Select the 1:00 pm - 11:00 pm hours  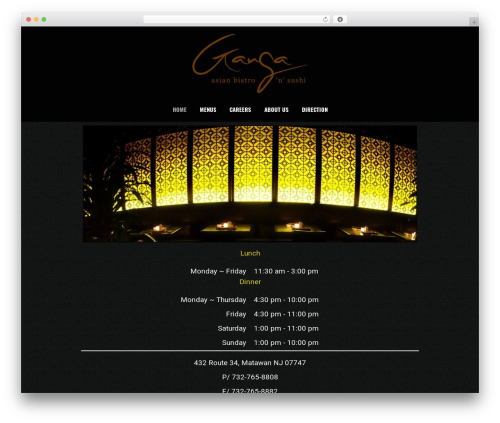click(x=286, y=328)
